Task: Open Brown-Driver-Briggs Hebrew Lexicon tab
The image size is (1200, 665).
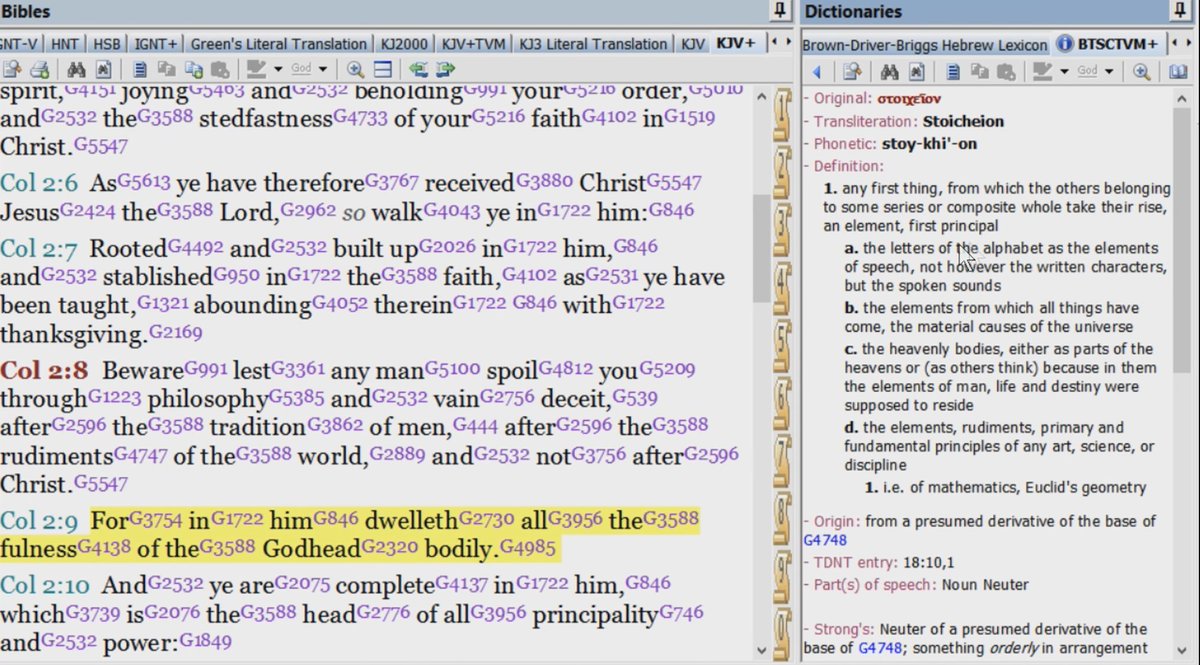Action: tap(925, 45)
